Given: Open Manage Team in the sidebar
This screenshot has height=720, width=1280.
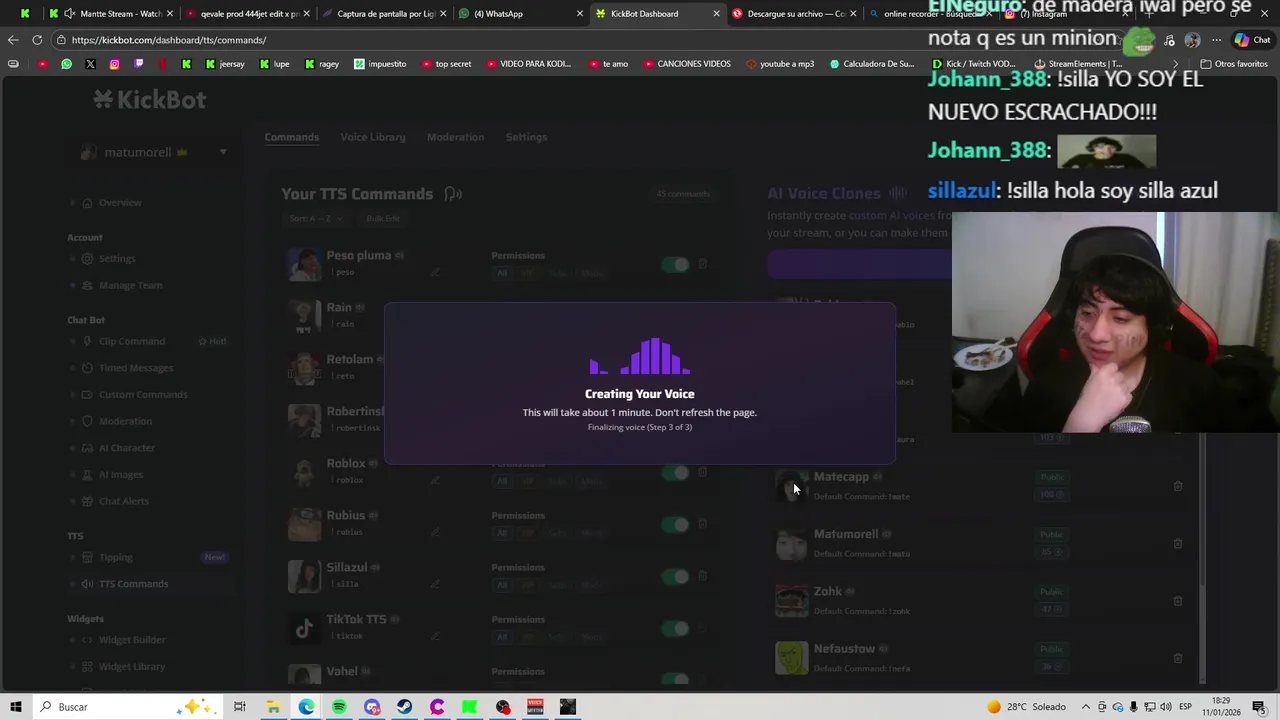Looking at the screenshot, I should [130, 285].
